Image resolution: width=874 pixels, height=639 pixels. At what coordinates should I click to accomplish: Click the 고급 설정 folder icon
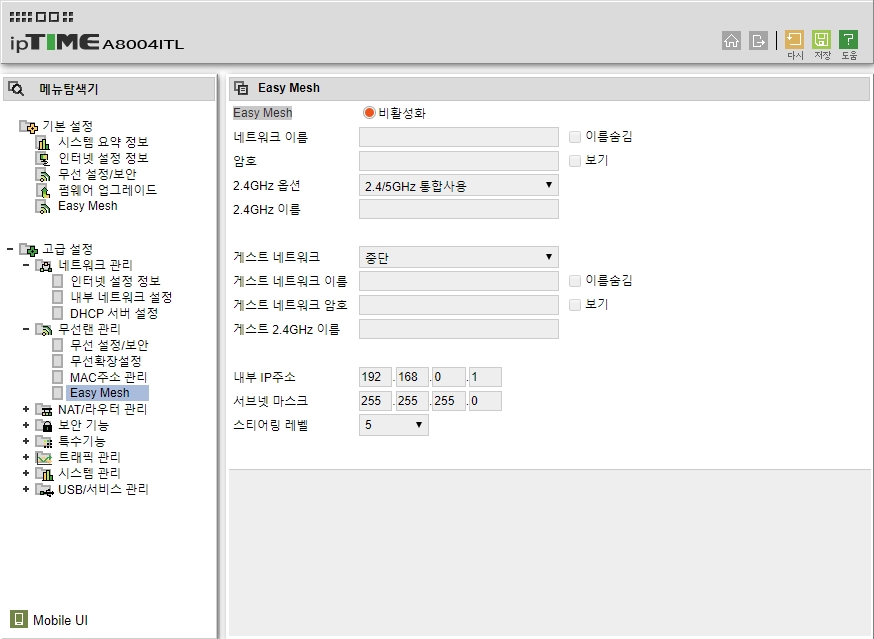click(x=28, y=249)
